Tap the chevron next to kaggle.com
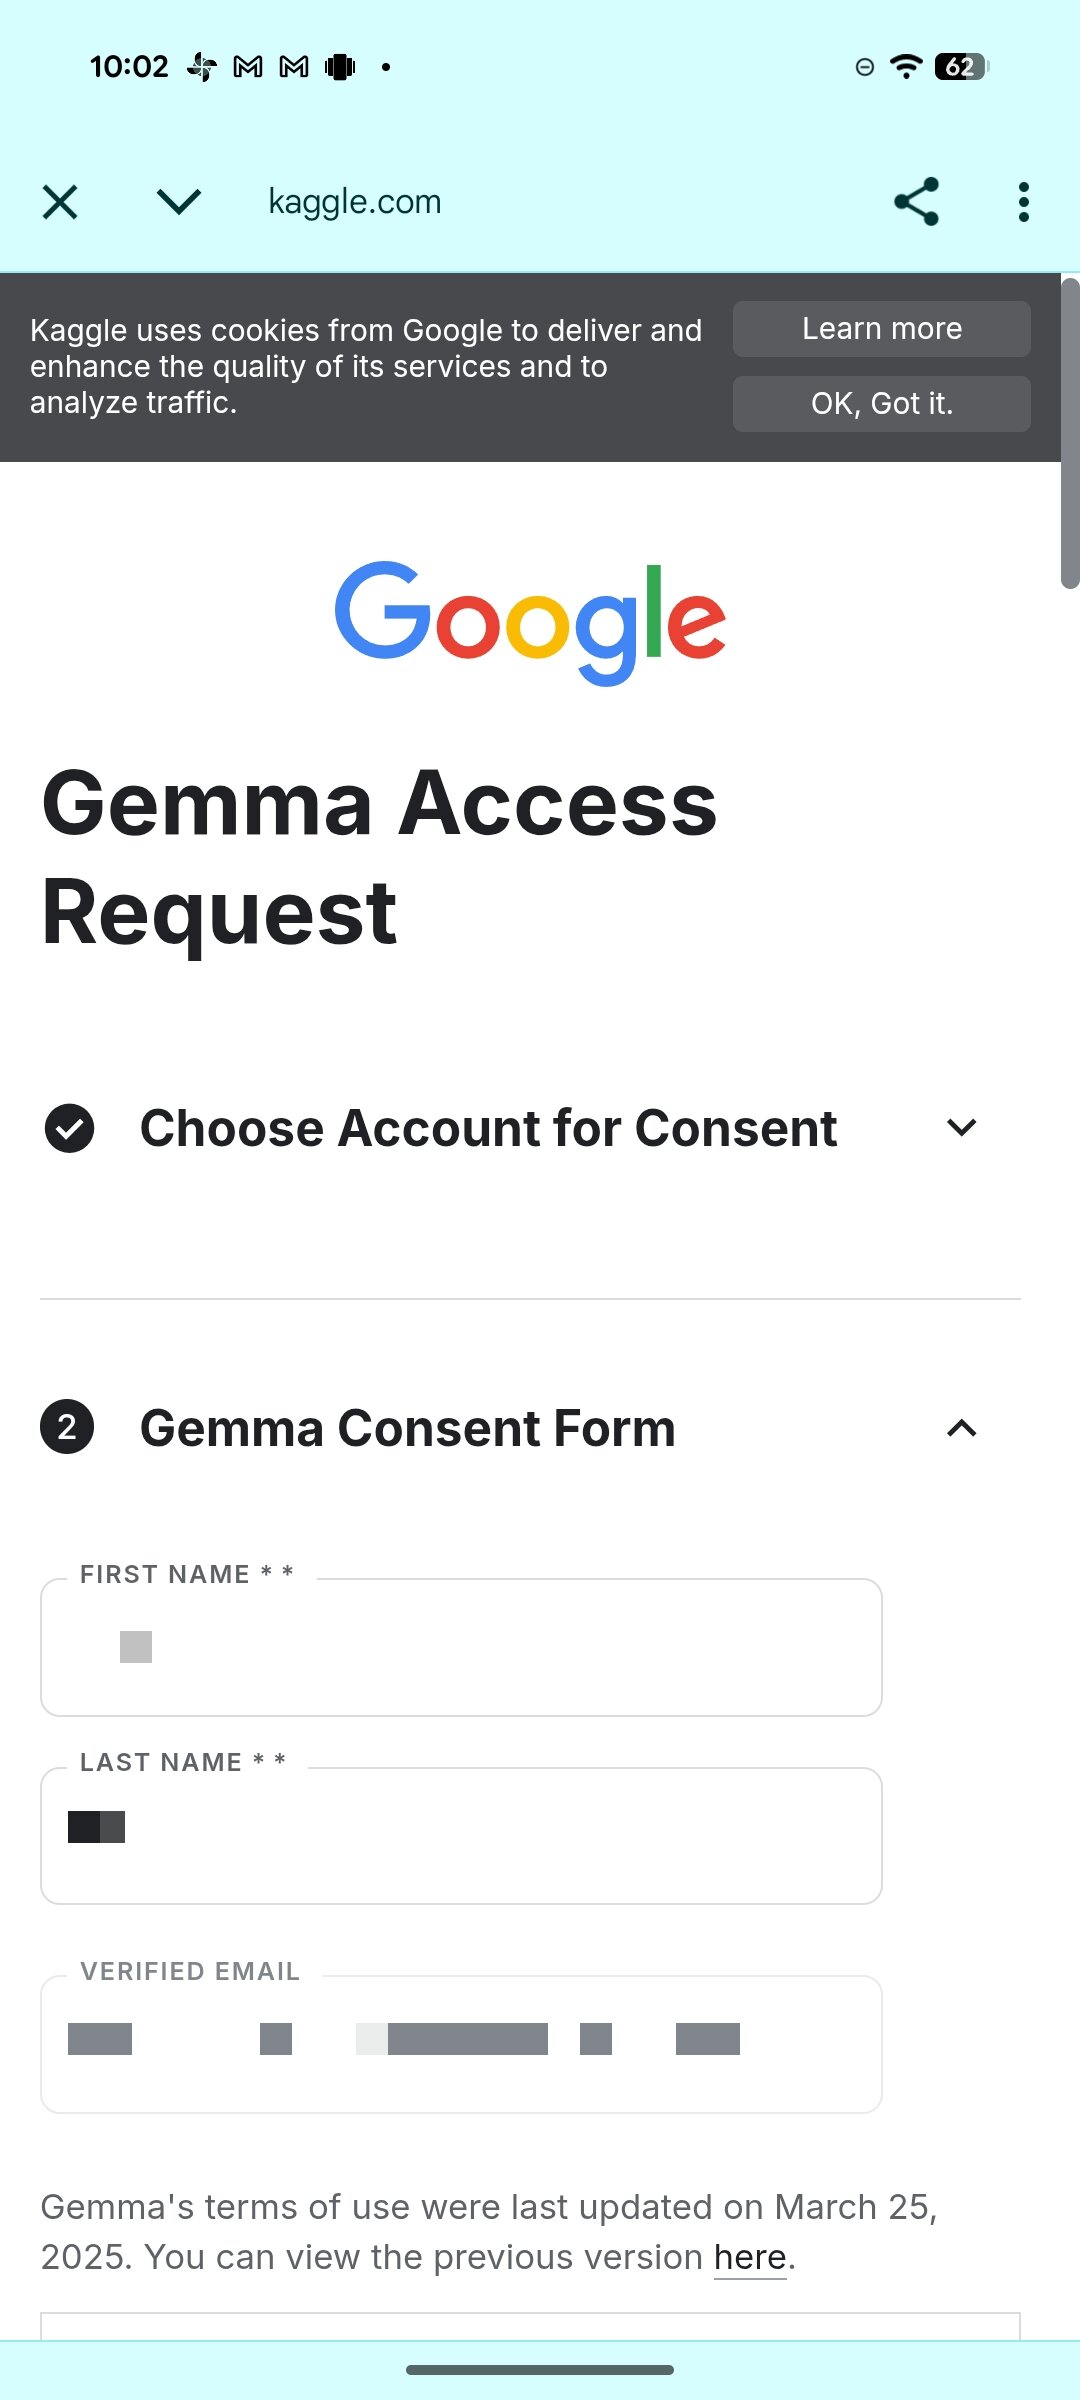The height and width of the screenshot is (2400, 1080). point(179,202)
